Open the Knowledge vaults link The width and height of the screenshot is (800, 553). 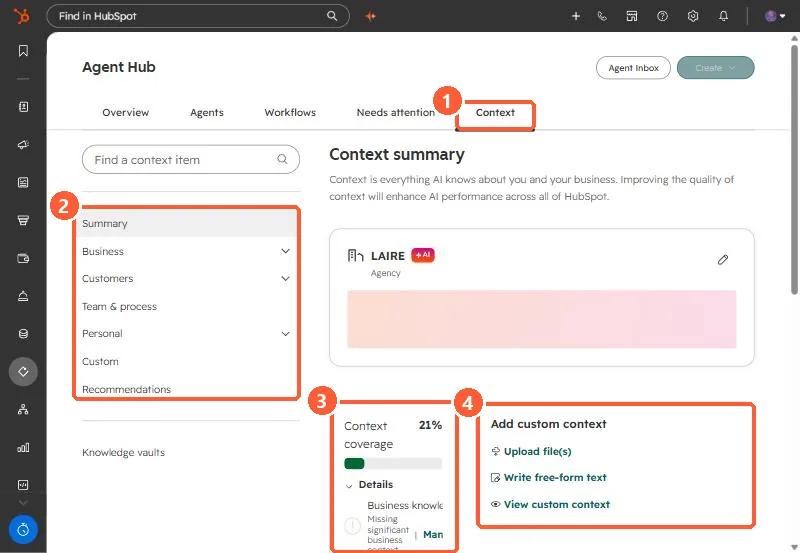(123, 453)
